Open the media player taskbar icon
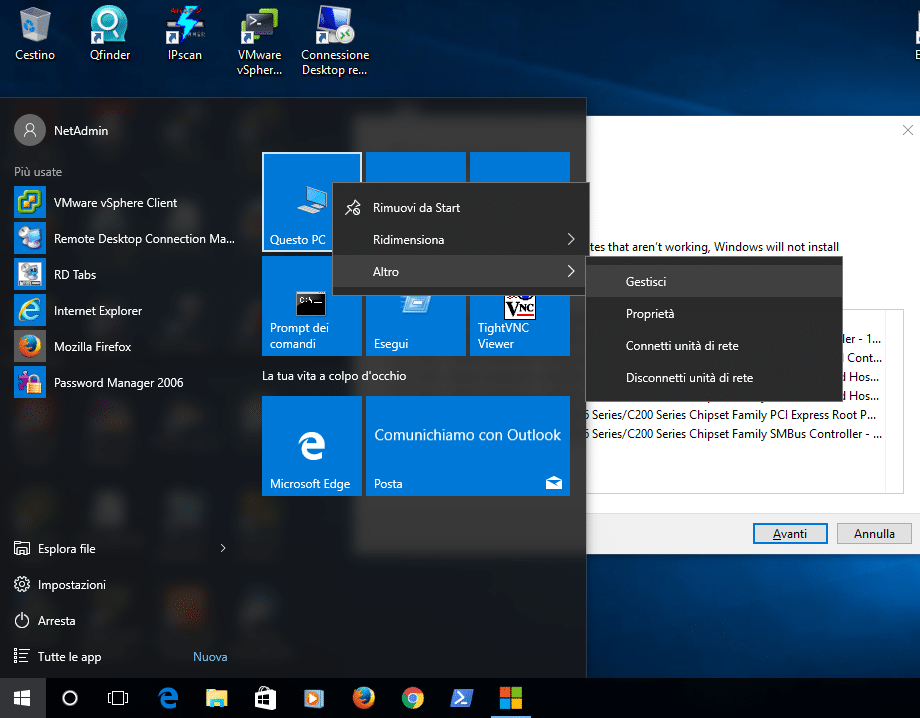The image size is (920, 718). pos(314,698)
